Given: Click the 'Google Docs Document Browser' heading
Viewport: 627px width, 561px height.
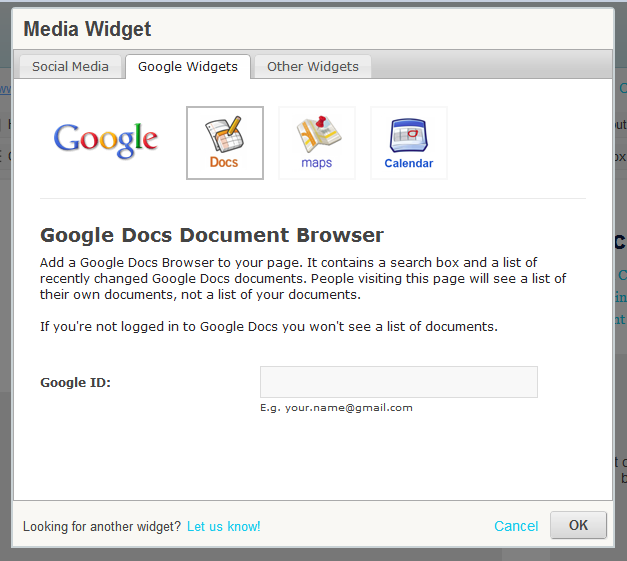Looking at the screenshot, I should [212, 235].
